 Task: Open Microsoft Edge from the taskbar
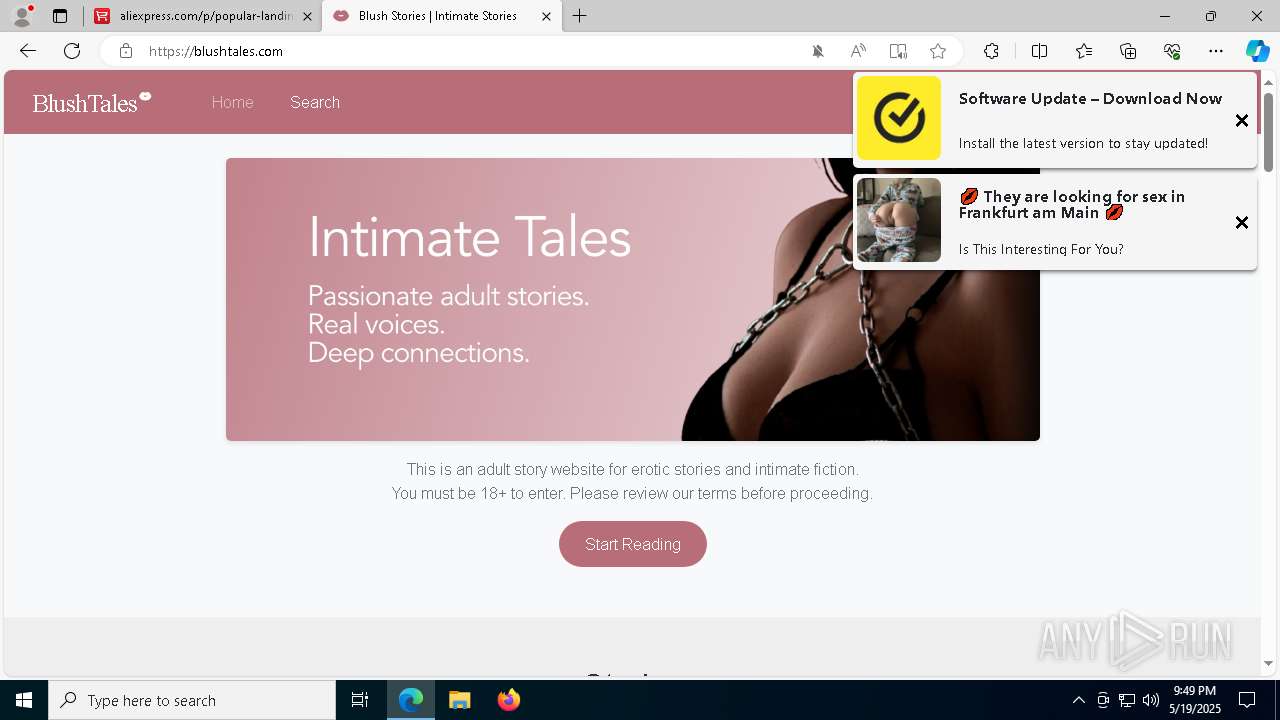click(411, 700)
